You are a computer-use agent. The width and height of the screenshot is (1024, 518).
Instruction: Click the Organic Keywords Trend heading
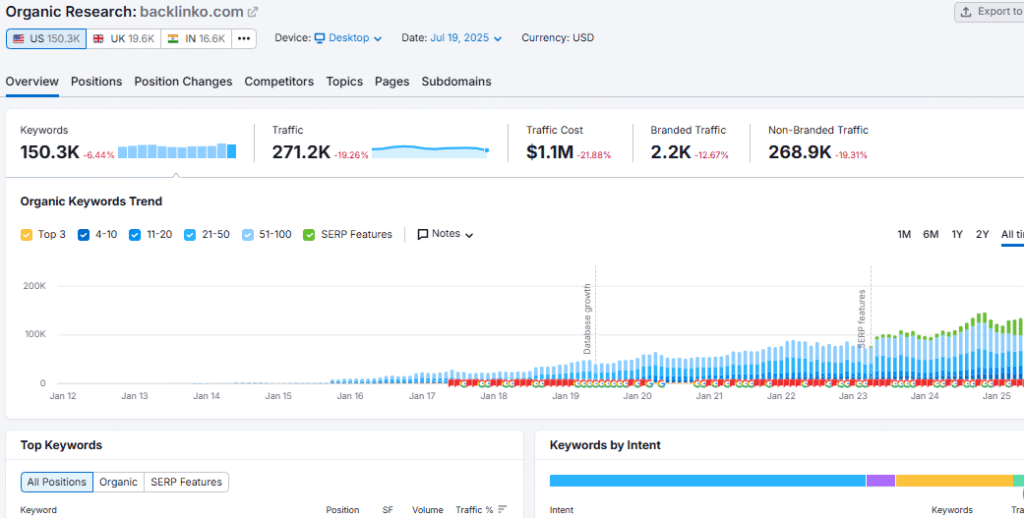point(91,201)
